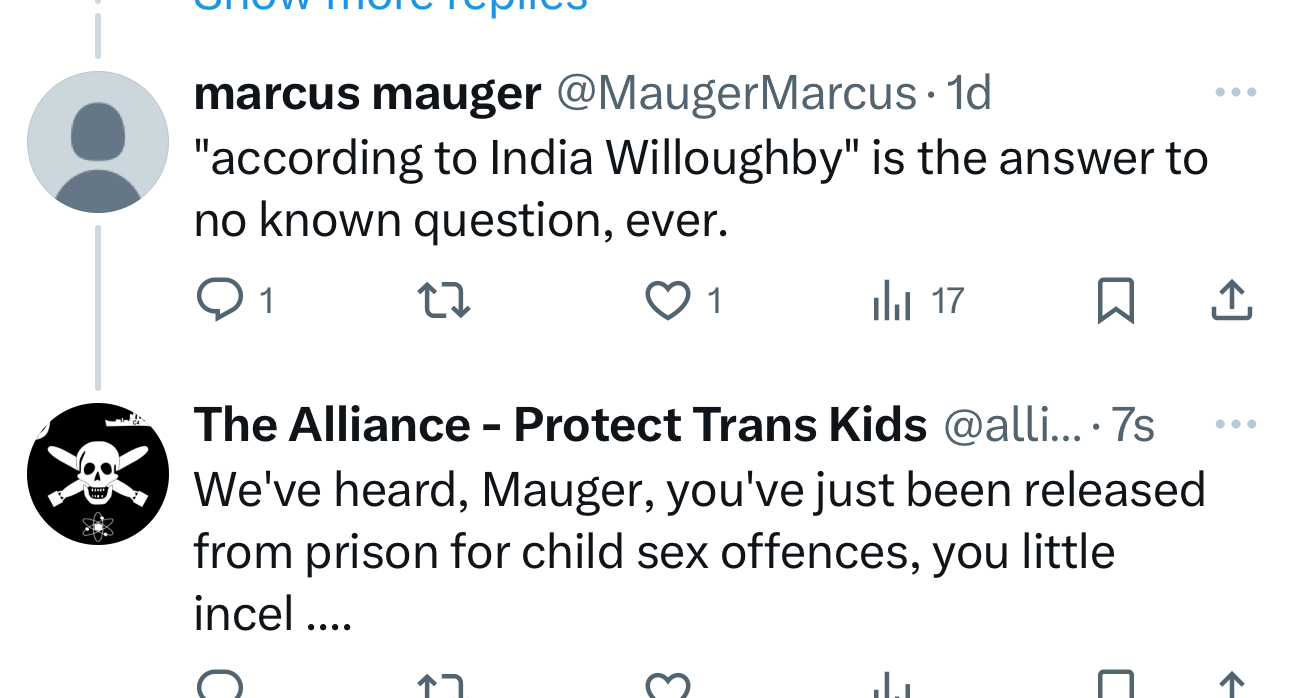The height and width of the screenshot is (698, 1290).
Task: Retweet marcus mauger's post
Action: tap(443, 300)
